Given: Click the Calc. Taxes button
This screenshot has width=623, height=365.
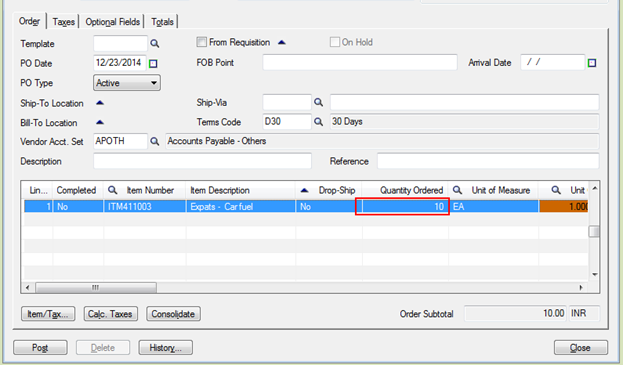Looking at the screenshot, I should coord(110,314).
